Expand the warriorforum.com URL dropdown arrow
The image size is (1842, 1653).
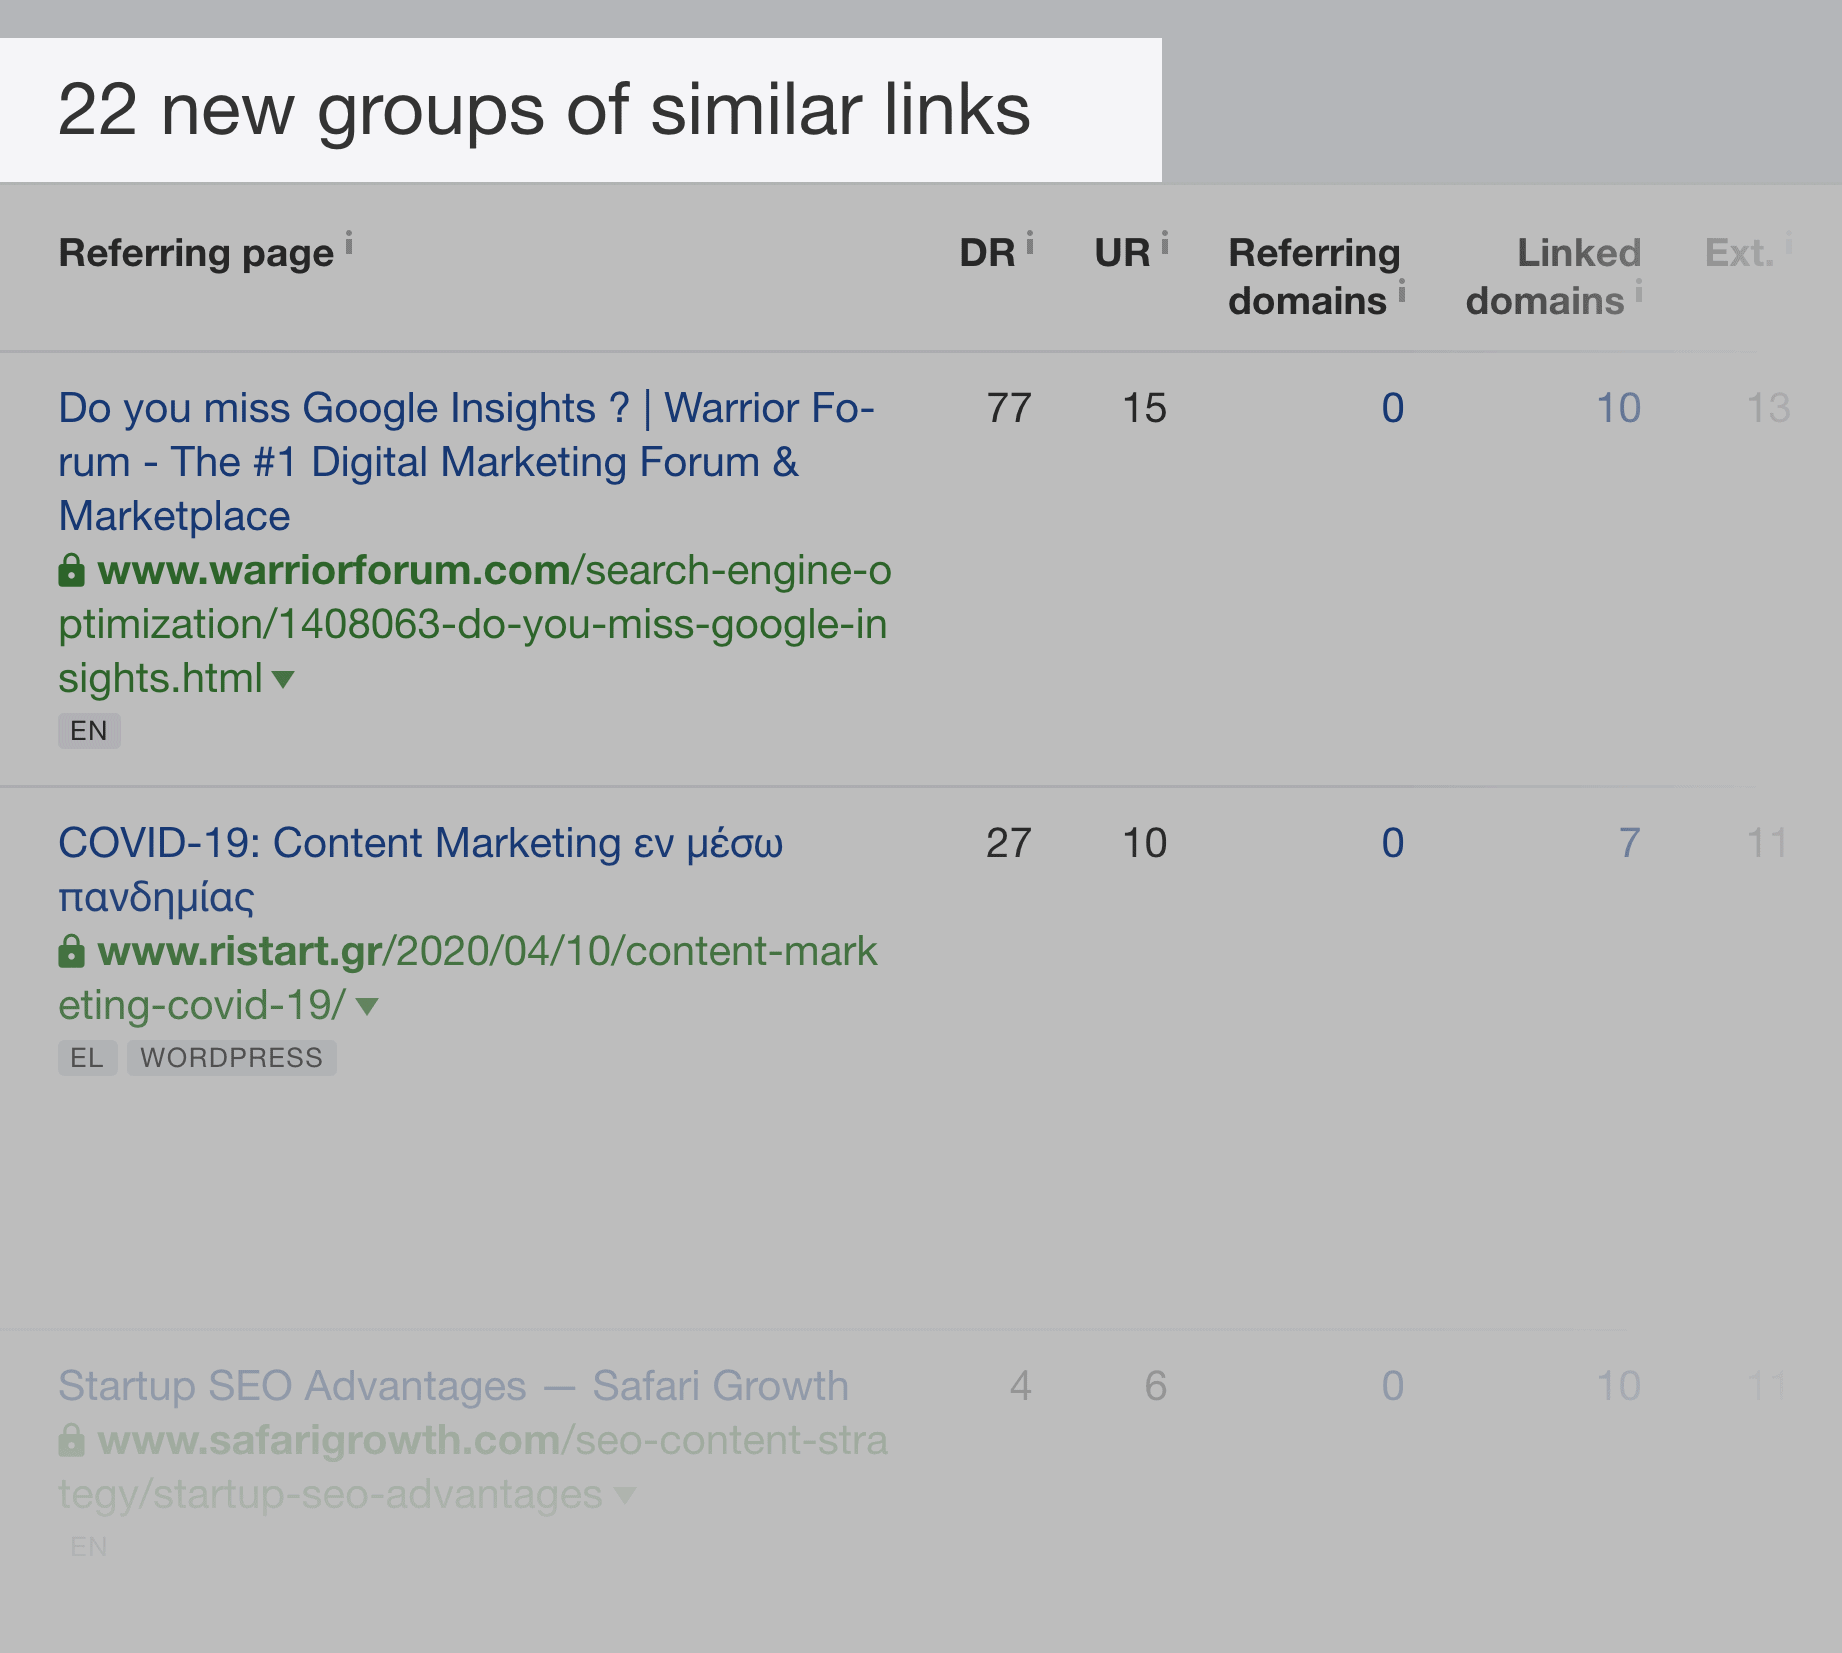click(283, 680)
